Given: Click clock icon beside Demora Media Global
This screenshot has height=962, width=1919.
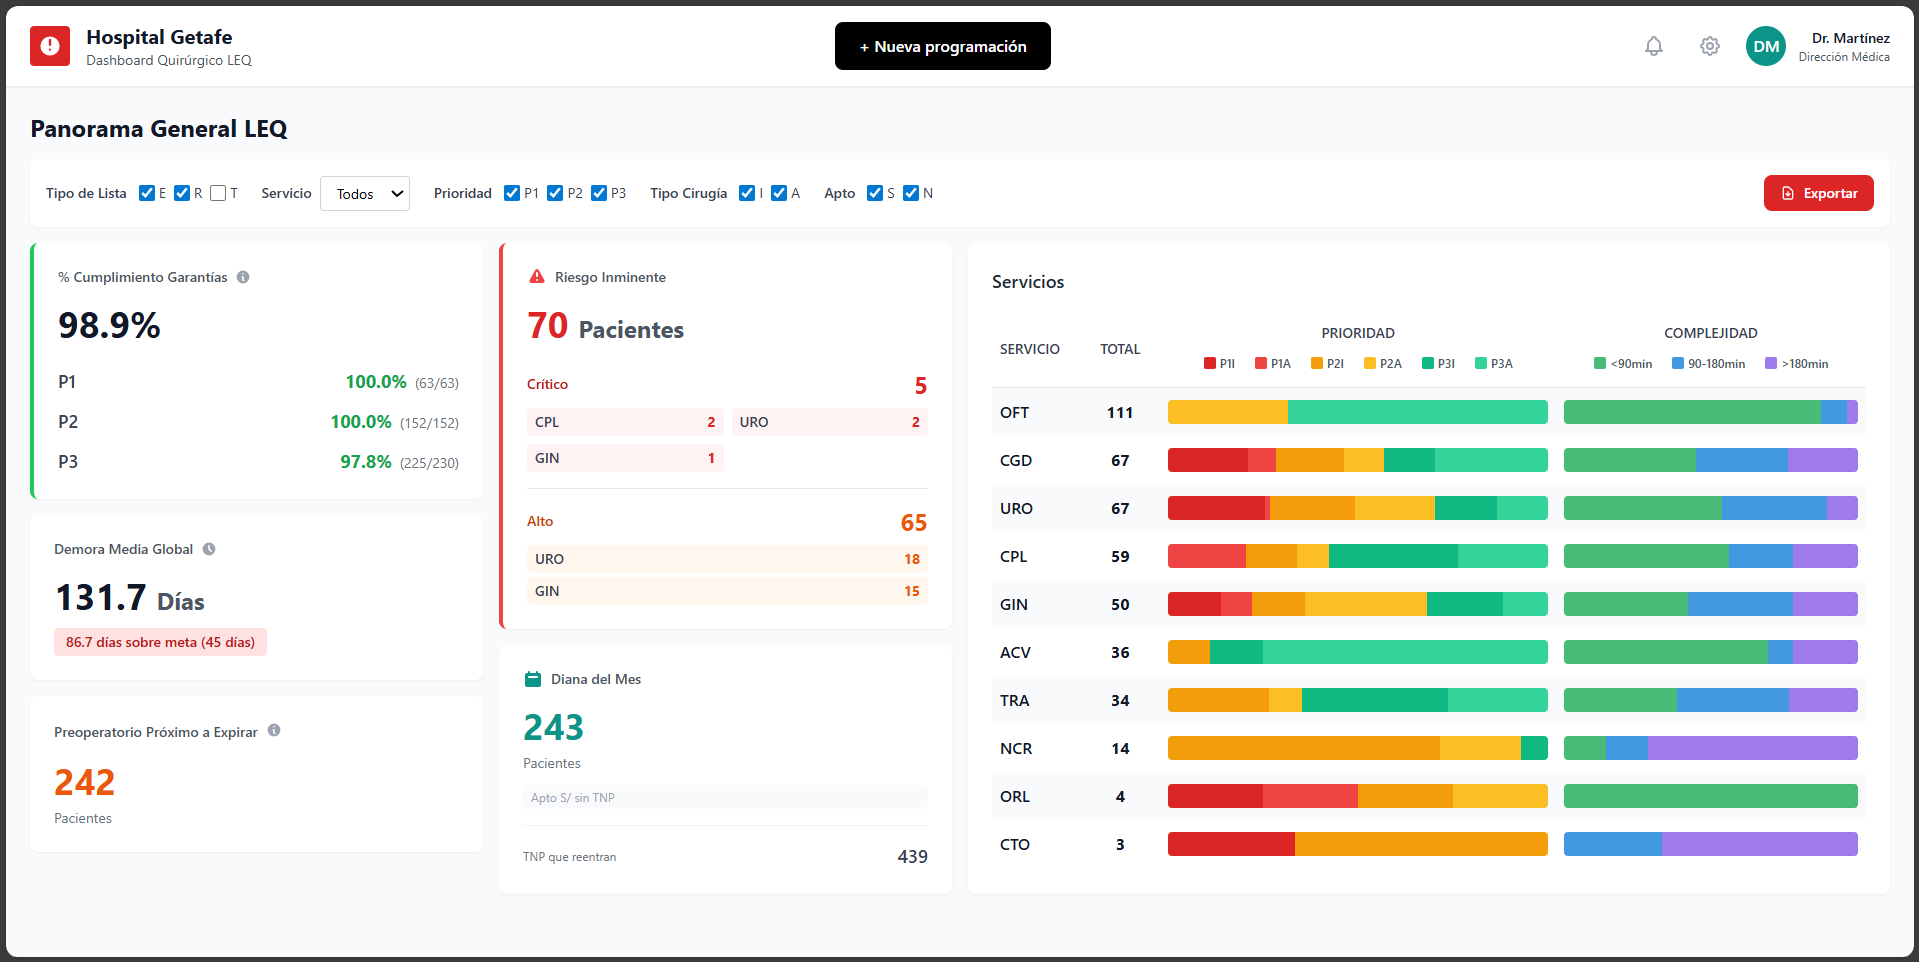Looking at the screenshot, I should click(x=209, y=549).
